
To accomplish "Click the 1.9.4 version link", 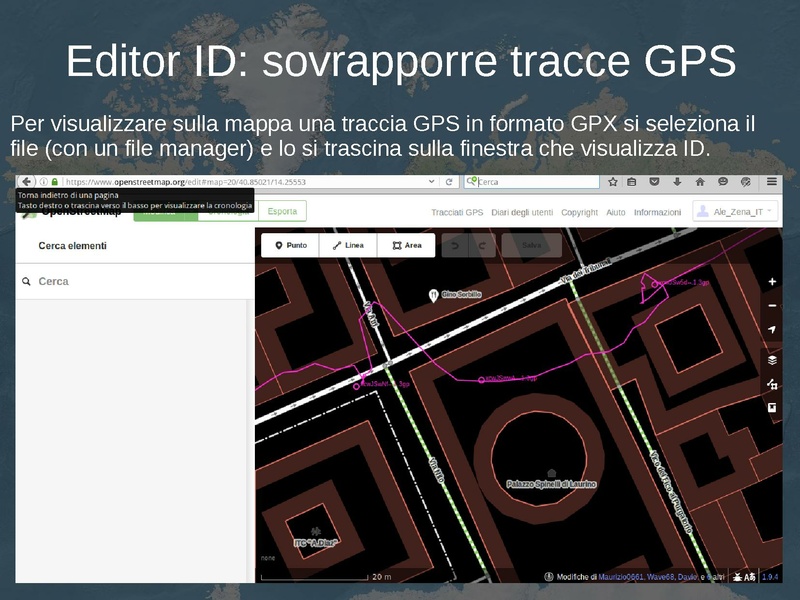I will tap(770, 577).
